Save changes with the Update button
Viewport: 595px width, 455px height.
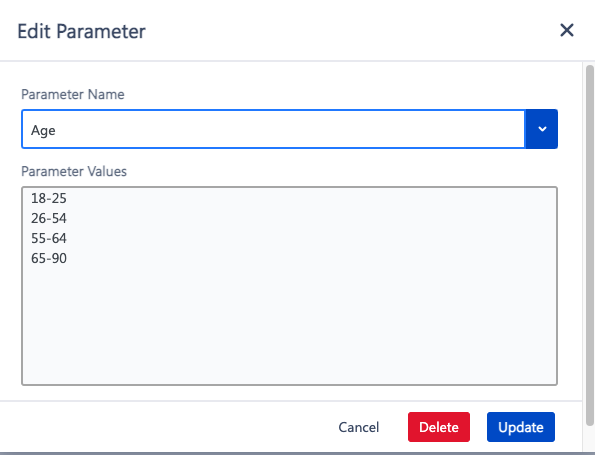[x=521, y=427]
